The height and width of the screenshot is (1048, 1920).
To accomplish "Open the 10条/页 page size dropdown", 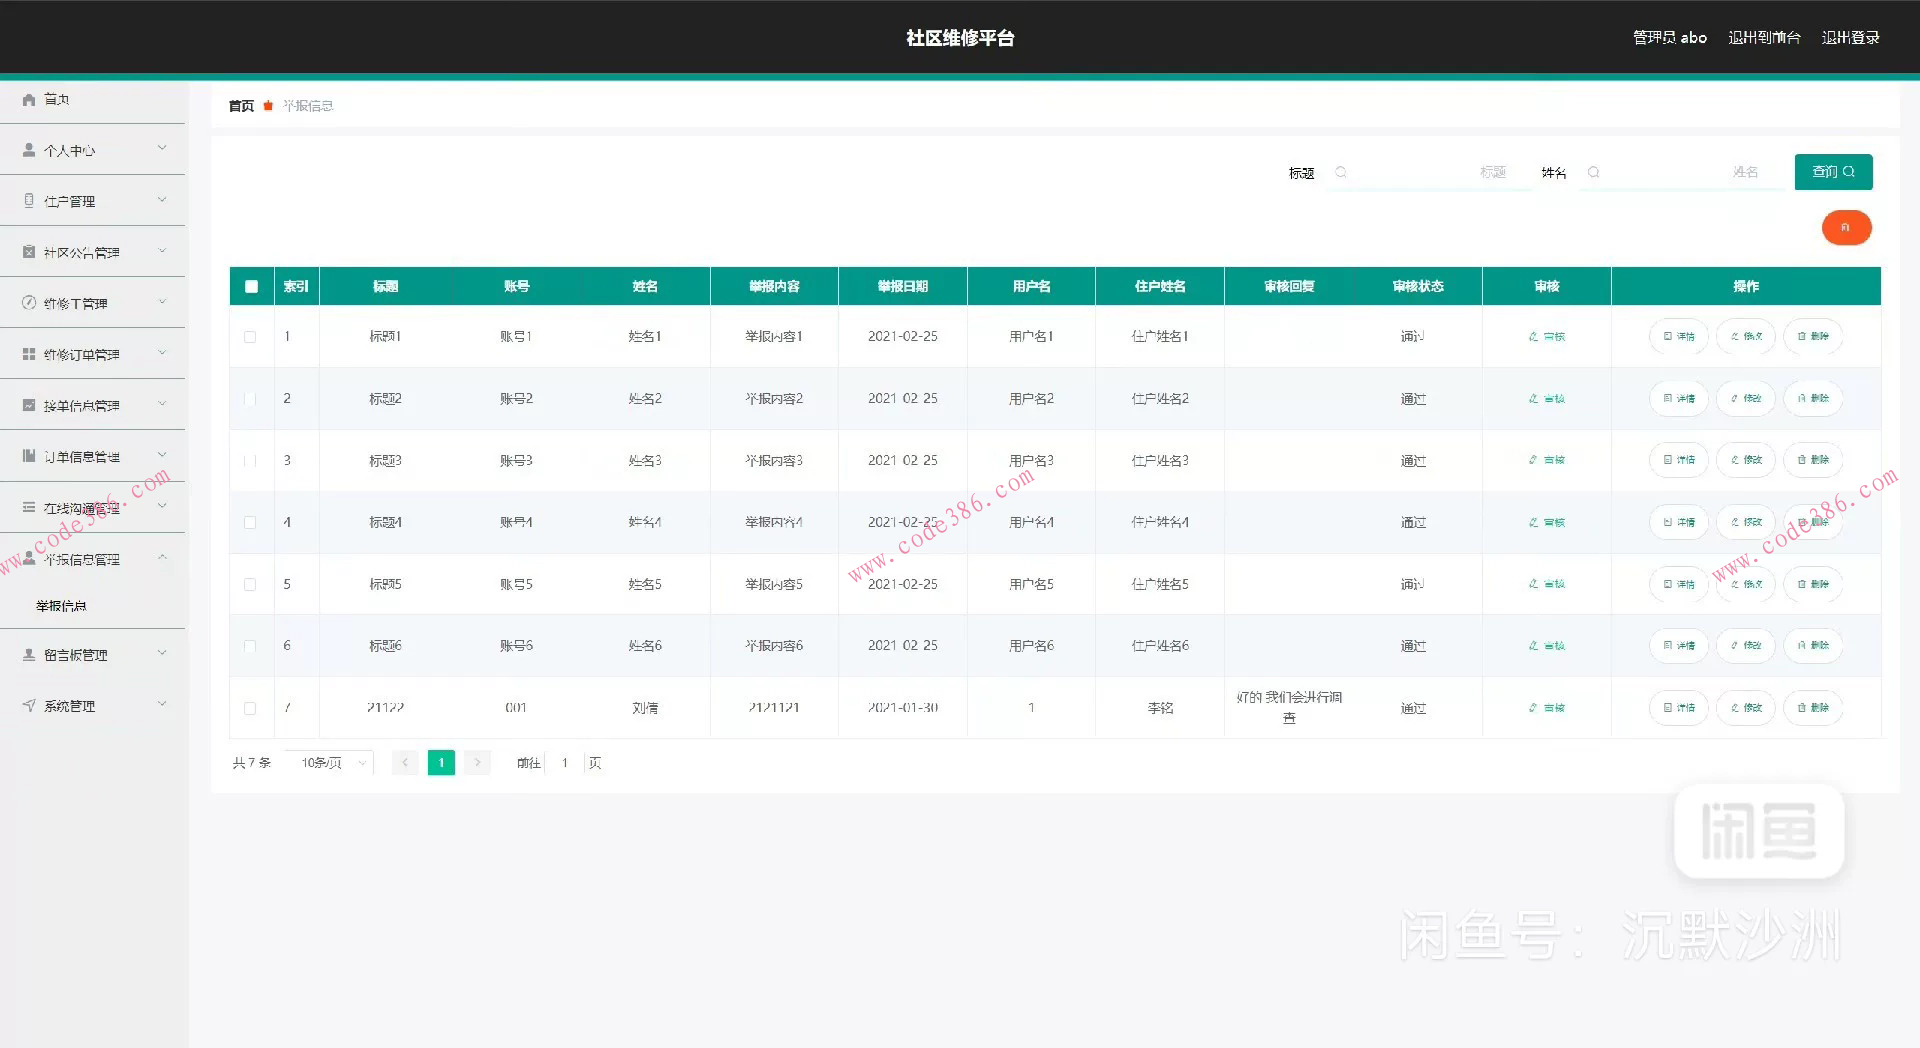I will click(329, 763).
